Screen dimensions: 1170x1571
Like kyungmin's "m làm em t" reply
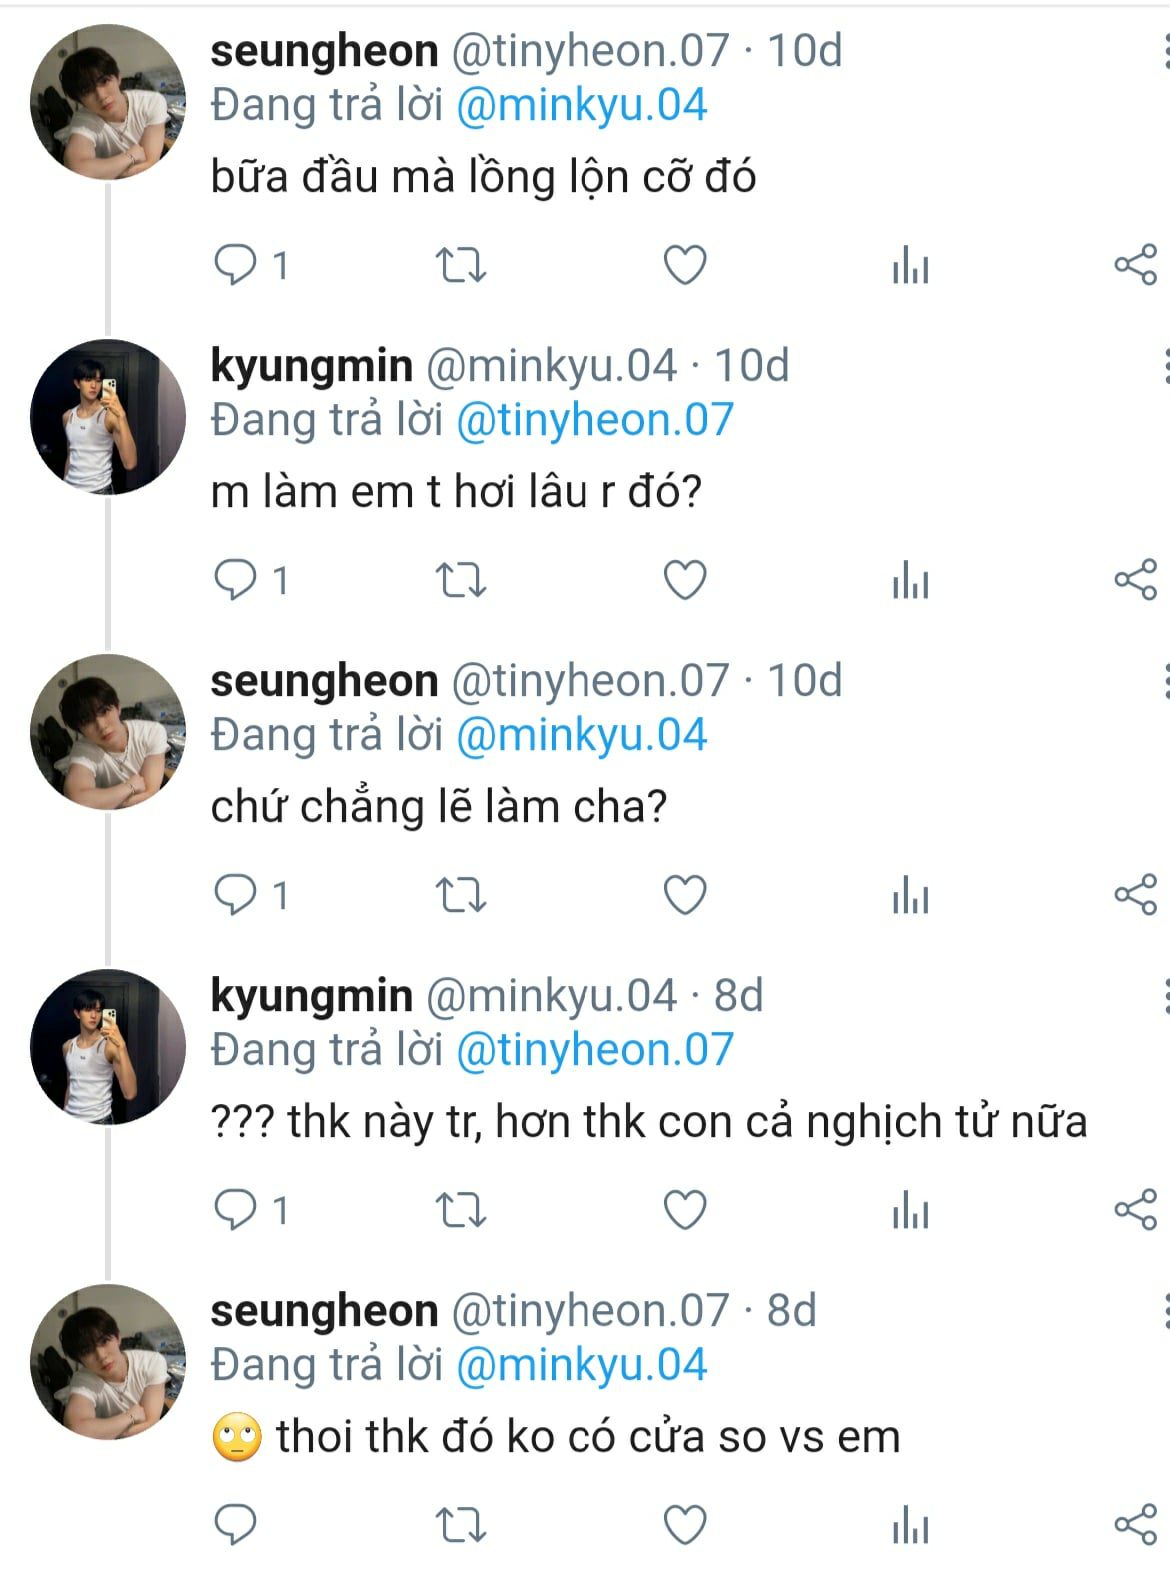click(x=685, y=581)
